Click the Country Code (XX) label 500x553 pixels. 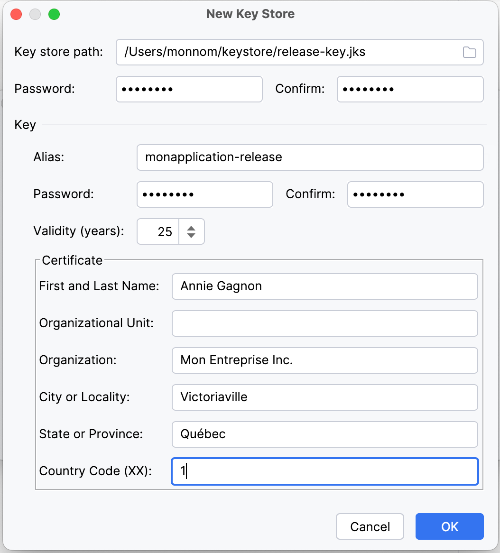point(95,471)
